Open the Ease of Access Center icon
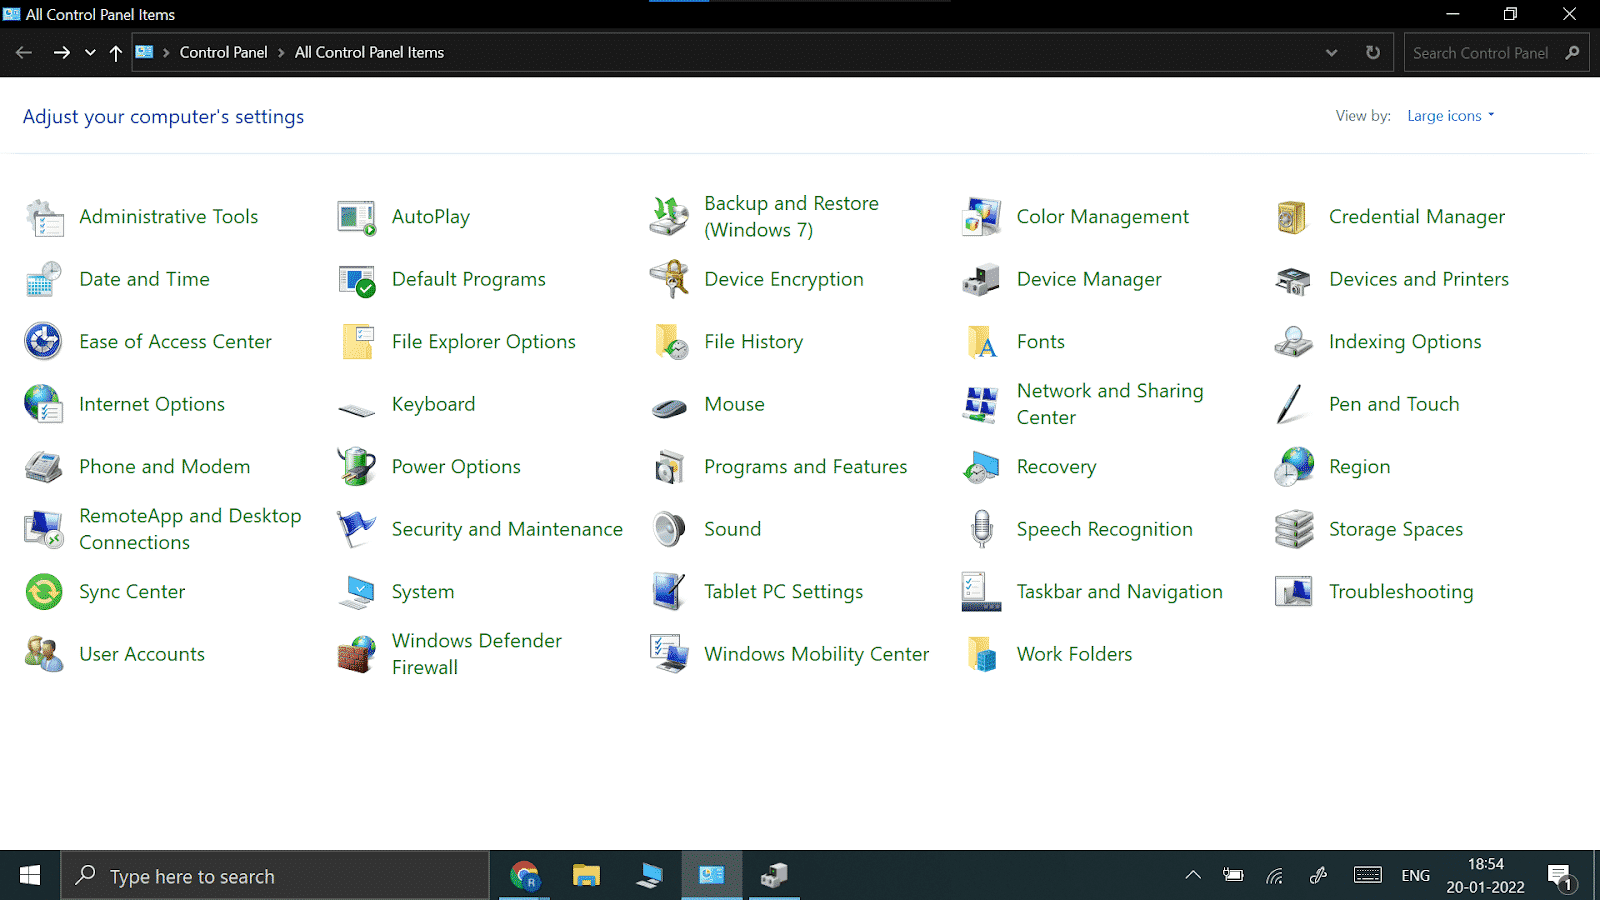This screenshot has width=1600, height=900. pyautogui.click(x=44, y=342)
